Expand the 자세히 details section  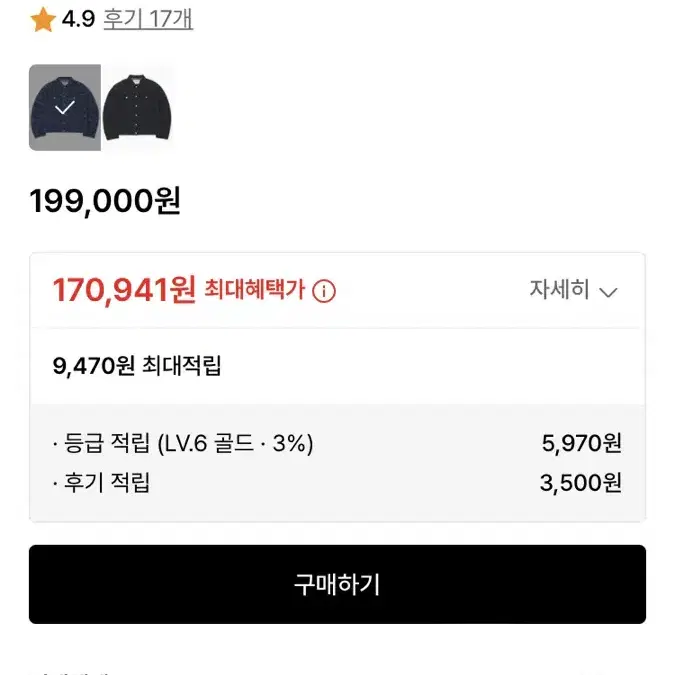[573, 289]
